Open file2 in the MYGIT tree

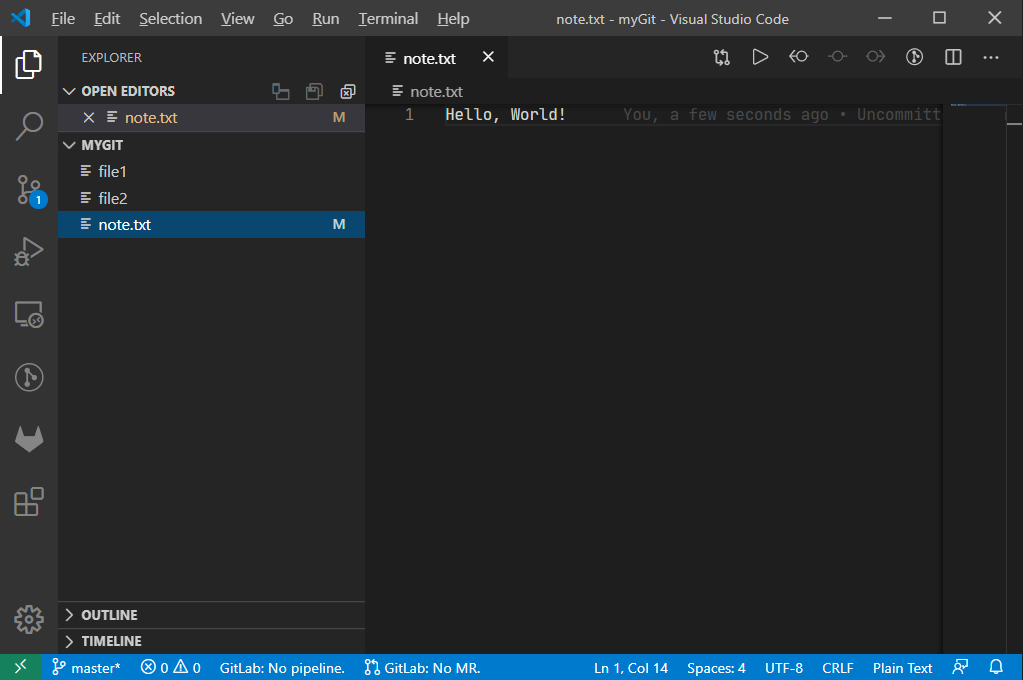click(211, 198)
